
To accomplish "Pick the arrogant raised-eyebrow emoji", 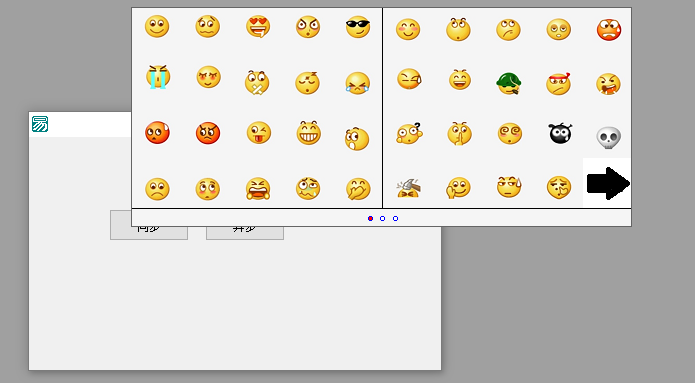I will pos(508,30).
